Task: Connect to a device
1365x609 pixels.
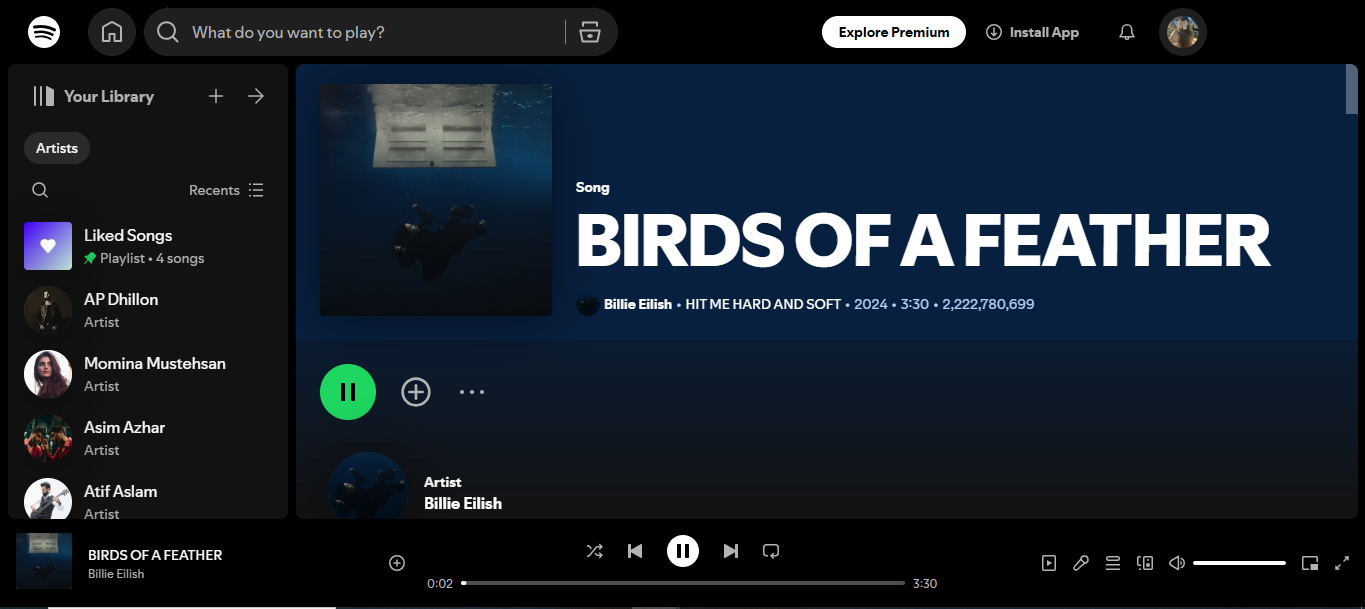Action: (x=1145, y=562)
